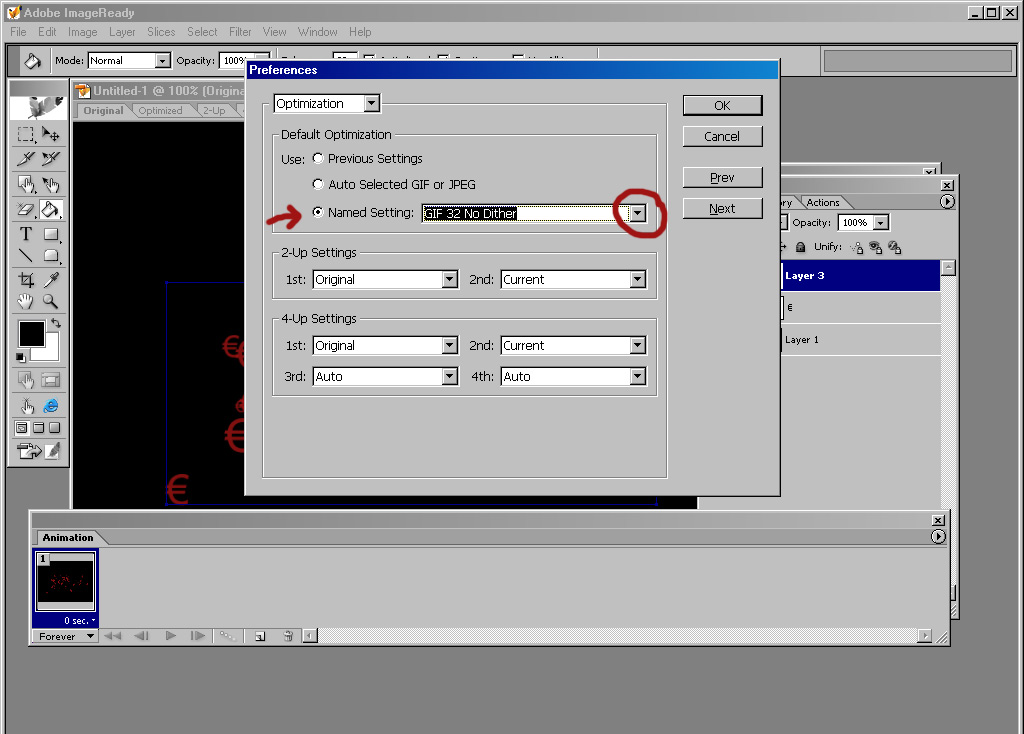Viewport: 1024px width, 734px height.
Task: Expand the Optimization preferences category dropdown
Action: point(371,104)
